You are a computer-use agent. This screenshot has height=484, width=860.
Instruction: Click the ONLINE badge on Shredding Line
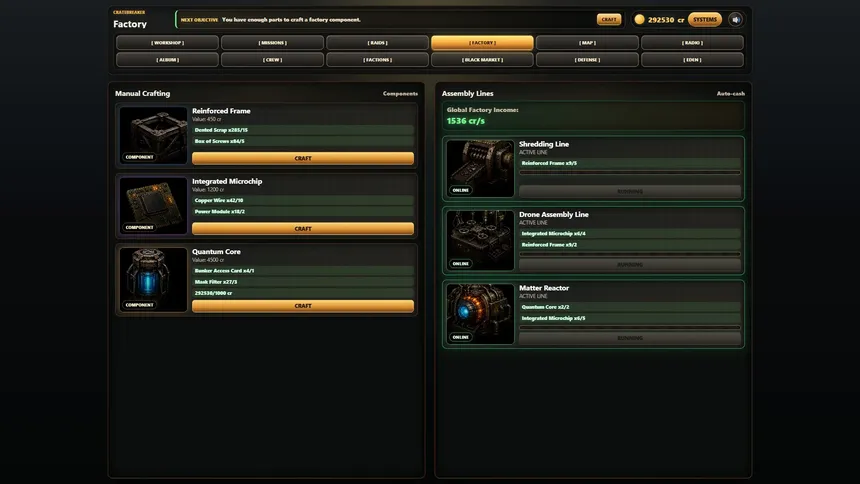461,190
